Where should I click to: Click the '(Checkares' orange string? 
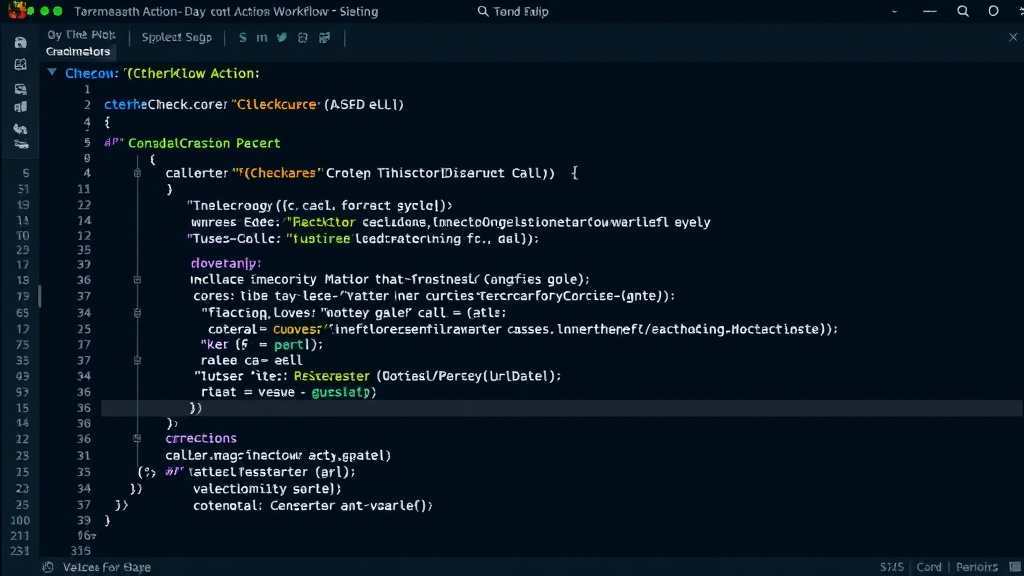278,173
